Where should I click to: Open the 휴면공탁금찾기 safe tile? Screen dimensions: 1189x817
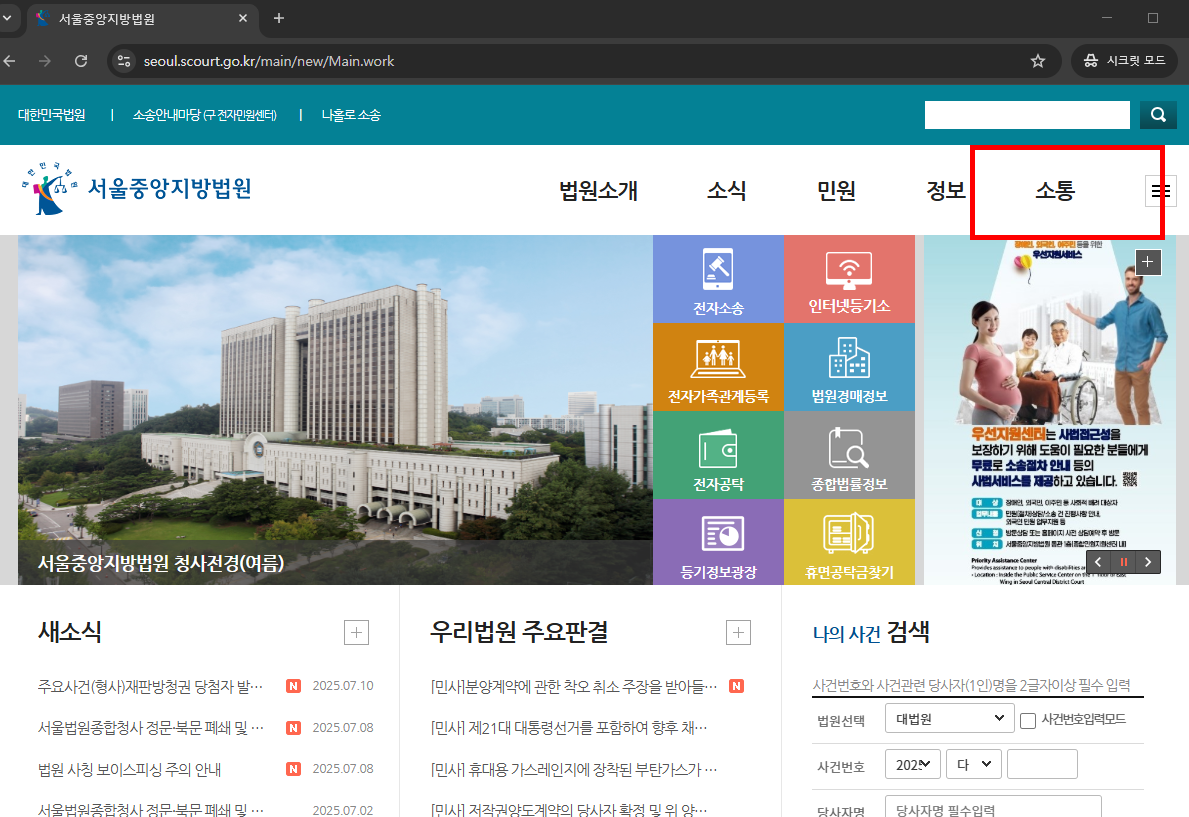[x=849, y=542]
